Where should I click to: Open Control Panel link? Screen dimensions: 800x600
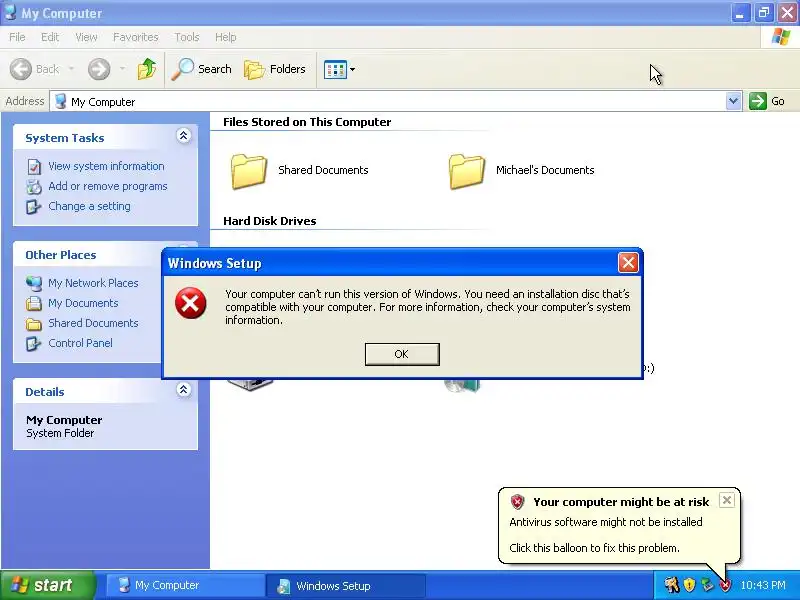tap(80, 343)
